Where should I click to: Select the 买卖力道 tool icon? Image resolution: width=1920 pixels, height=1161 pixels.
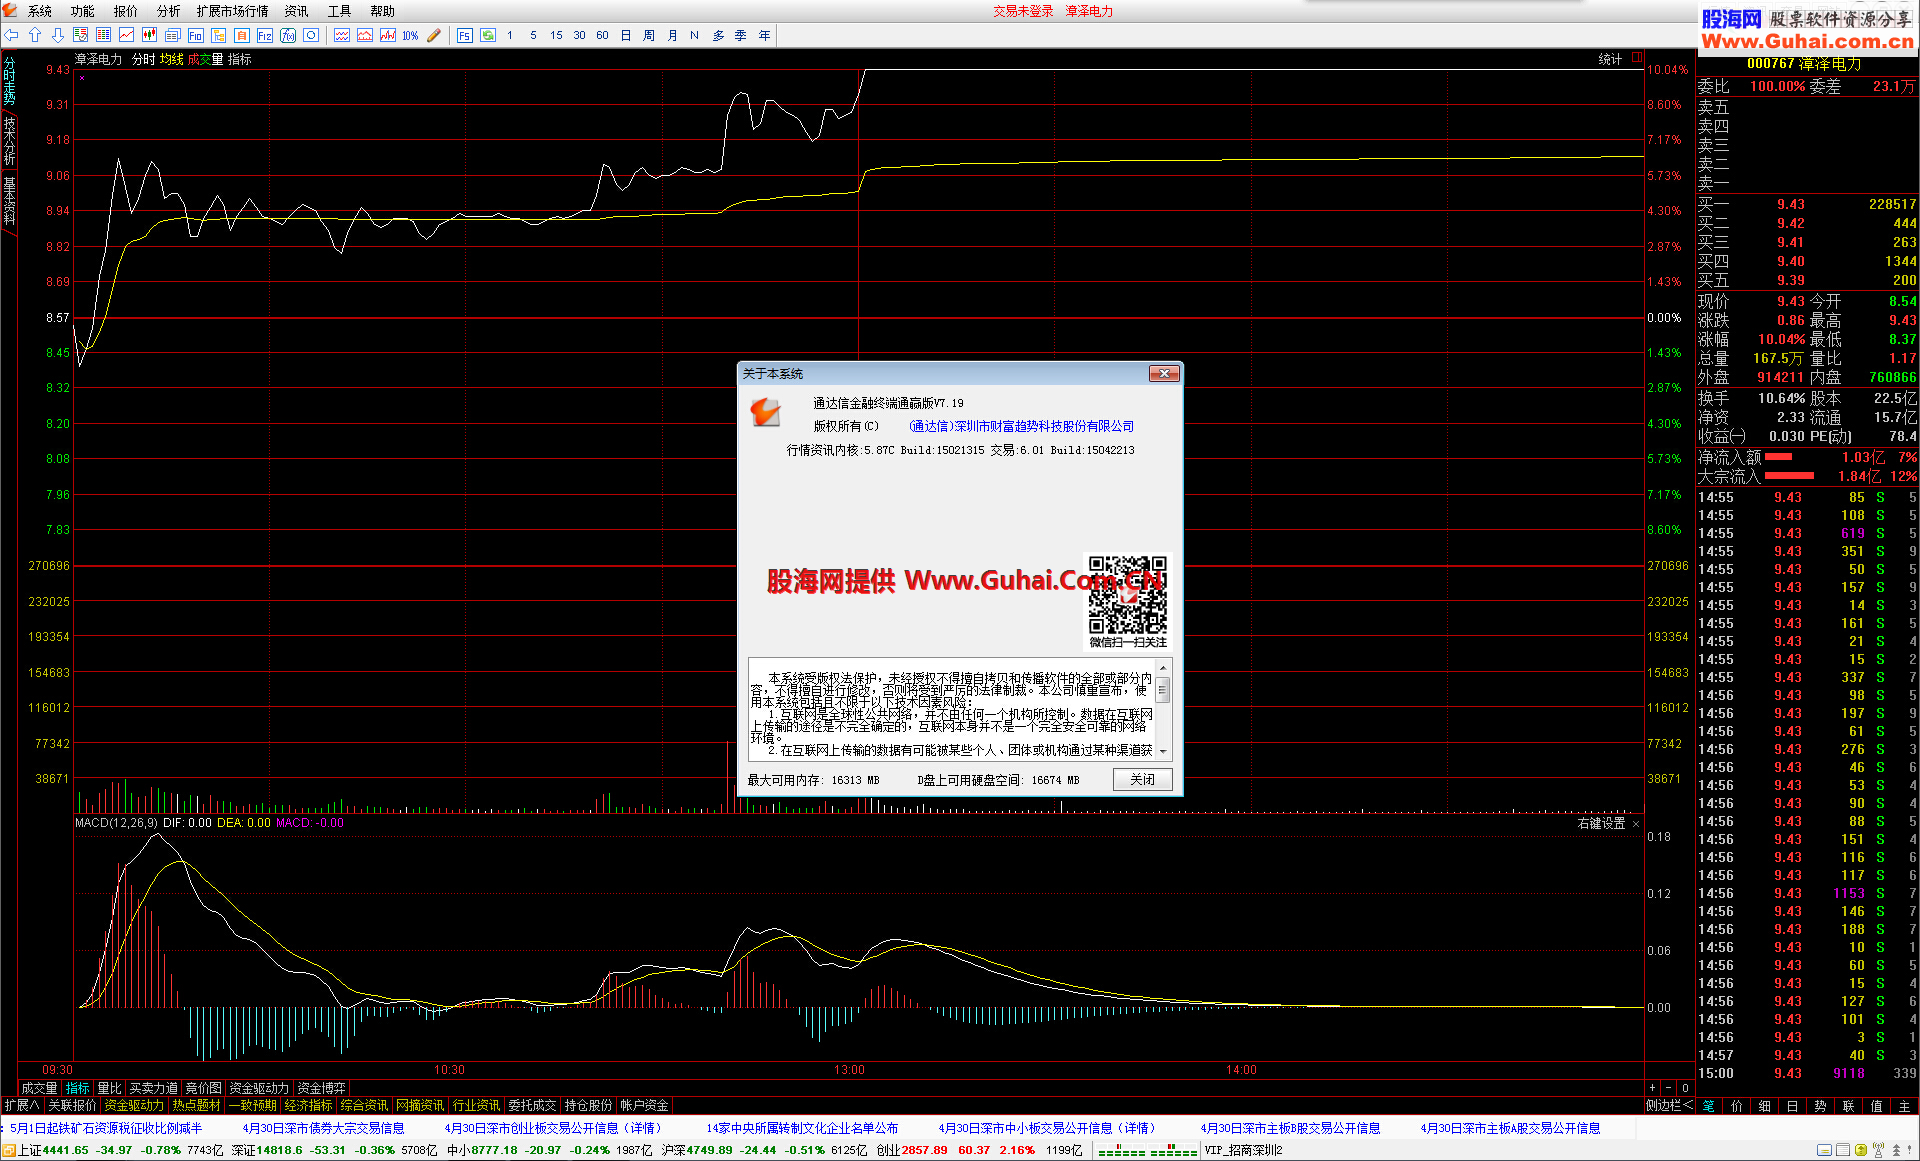pyautogui.click(x=162, y=1086)
